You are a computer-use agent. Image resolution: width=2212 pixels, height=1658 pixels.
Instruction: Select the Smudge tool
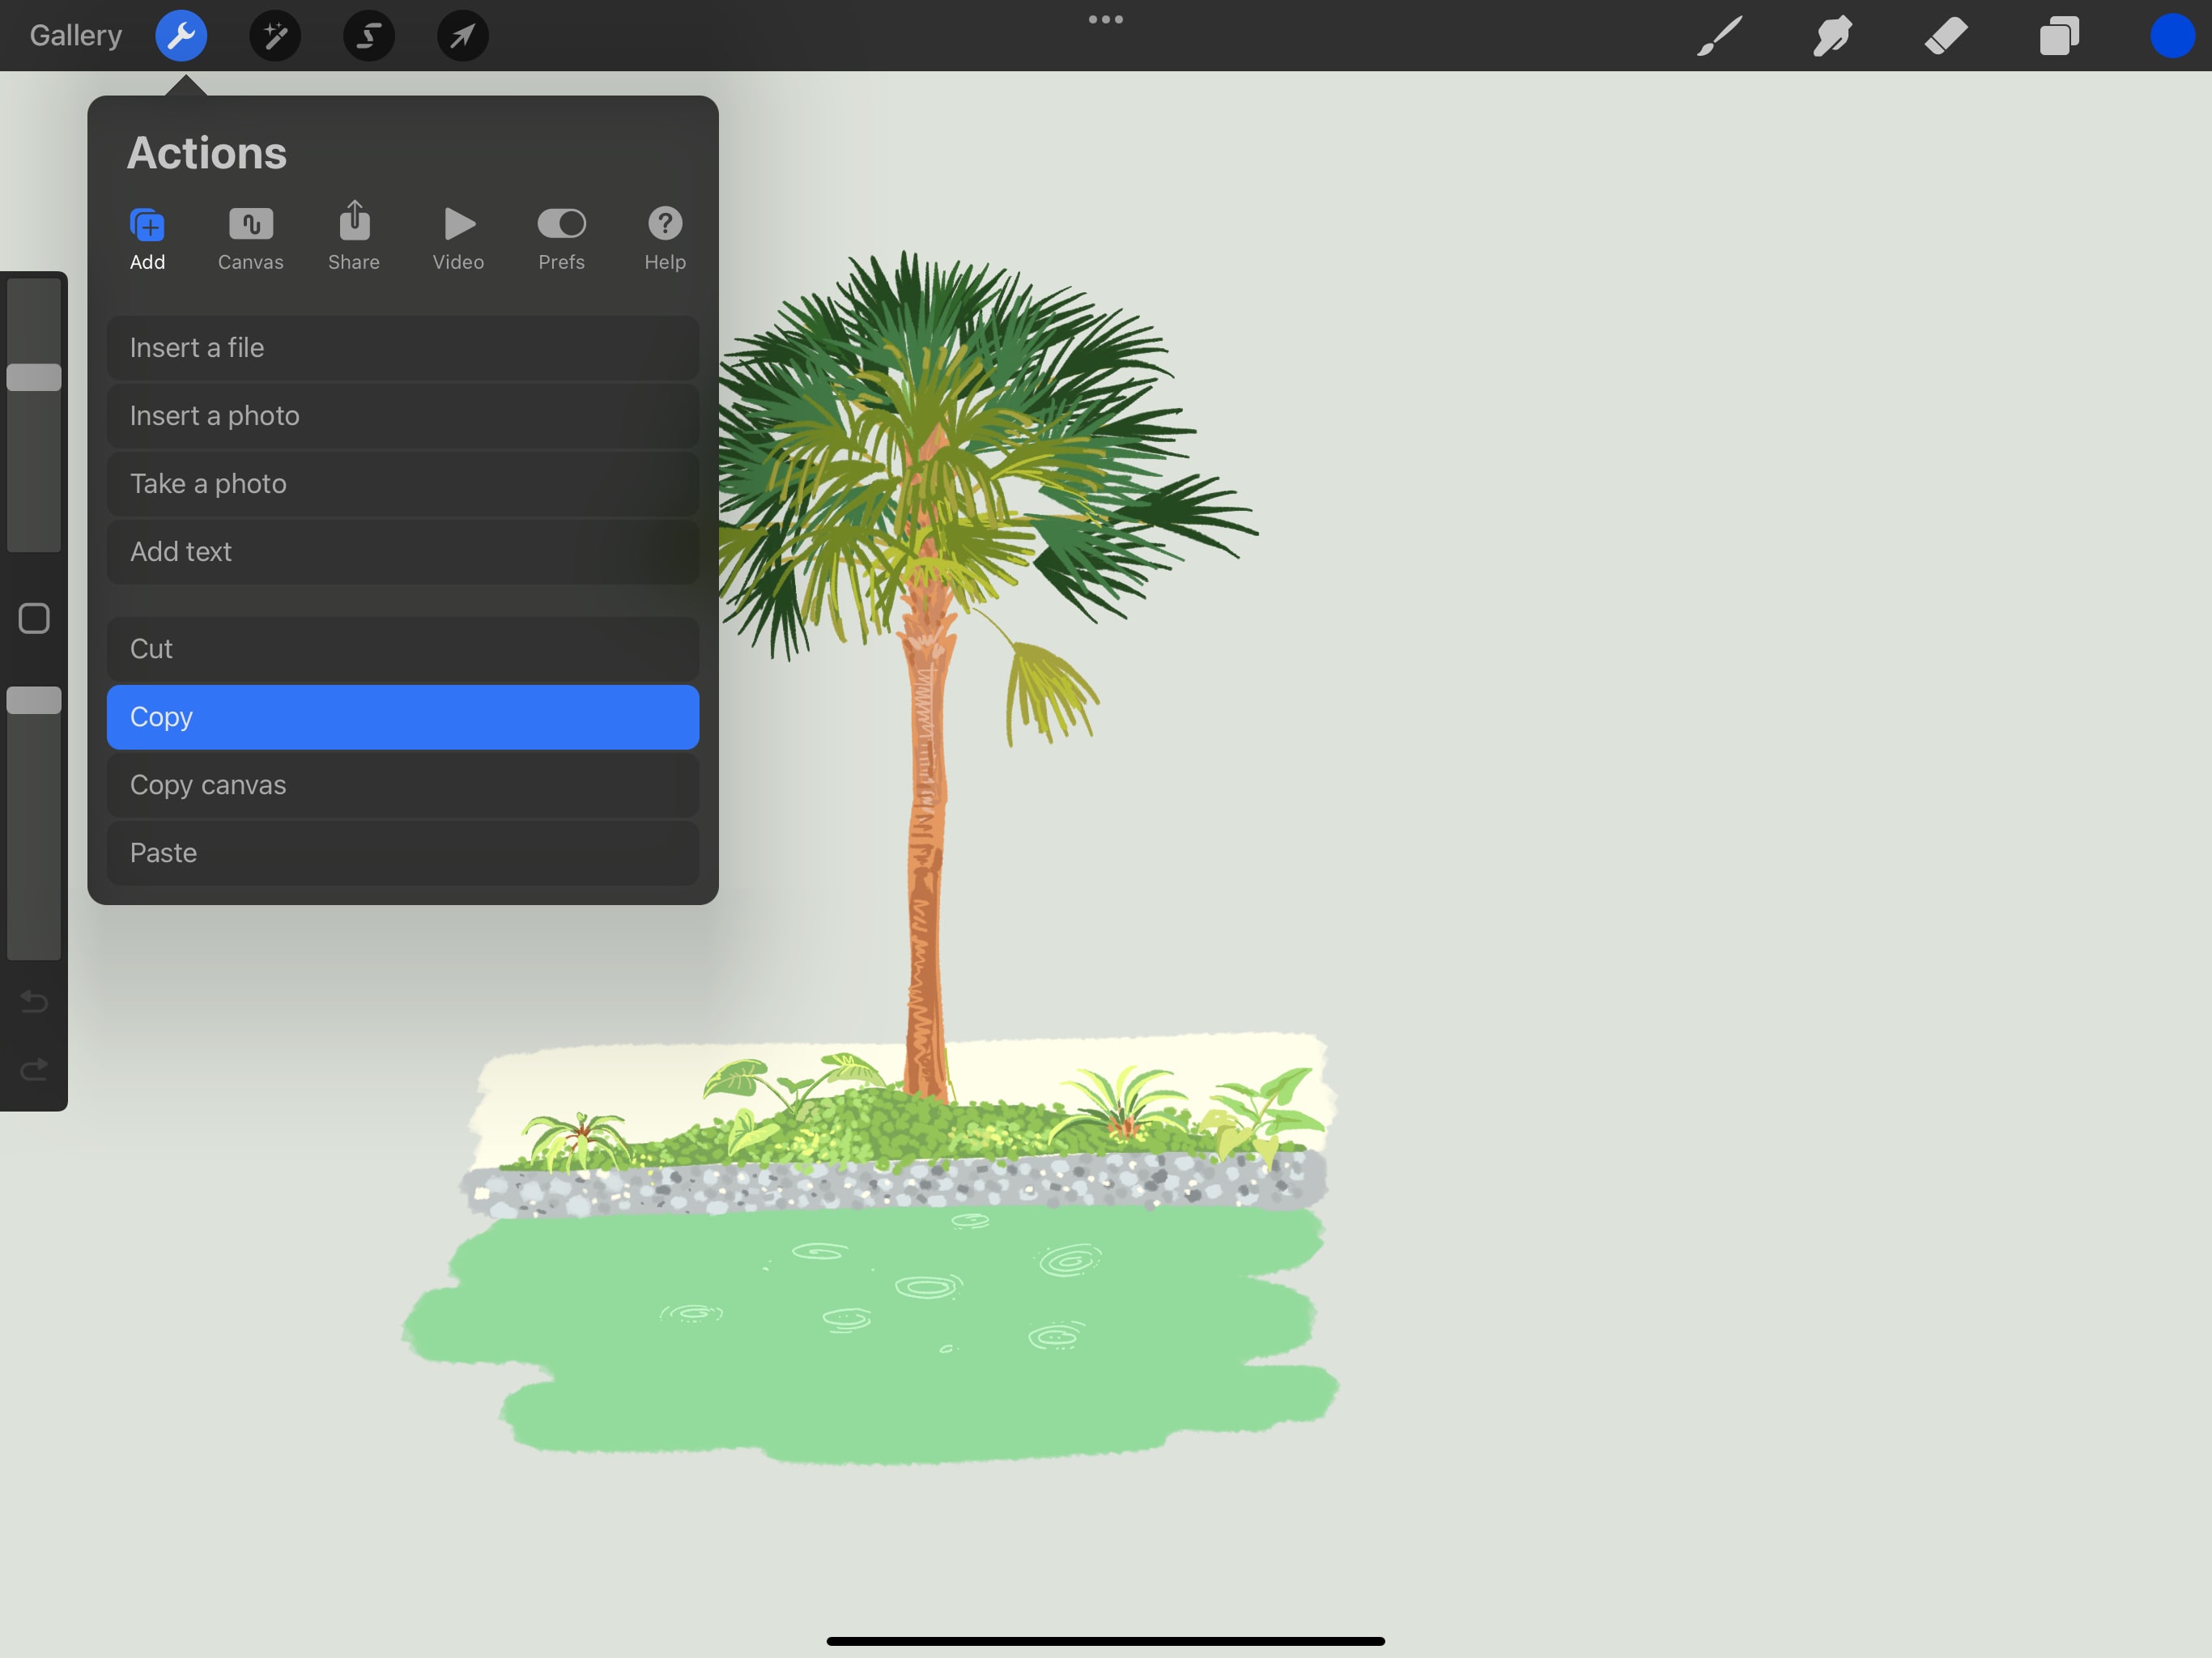point(1832,35)
